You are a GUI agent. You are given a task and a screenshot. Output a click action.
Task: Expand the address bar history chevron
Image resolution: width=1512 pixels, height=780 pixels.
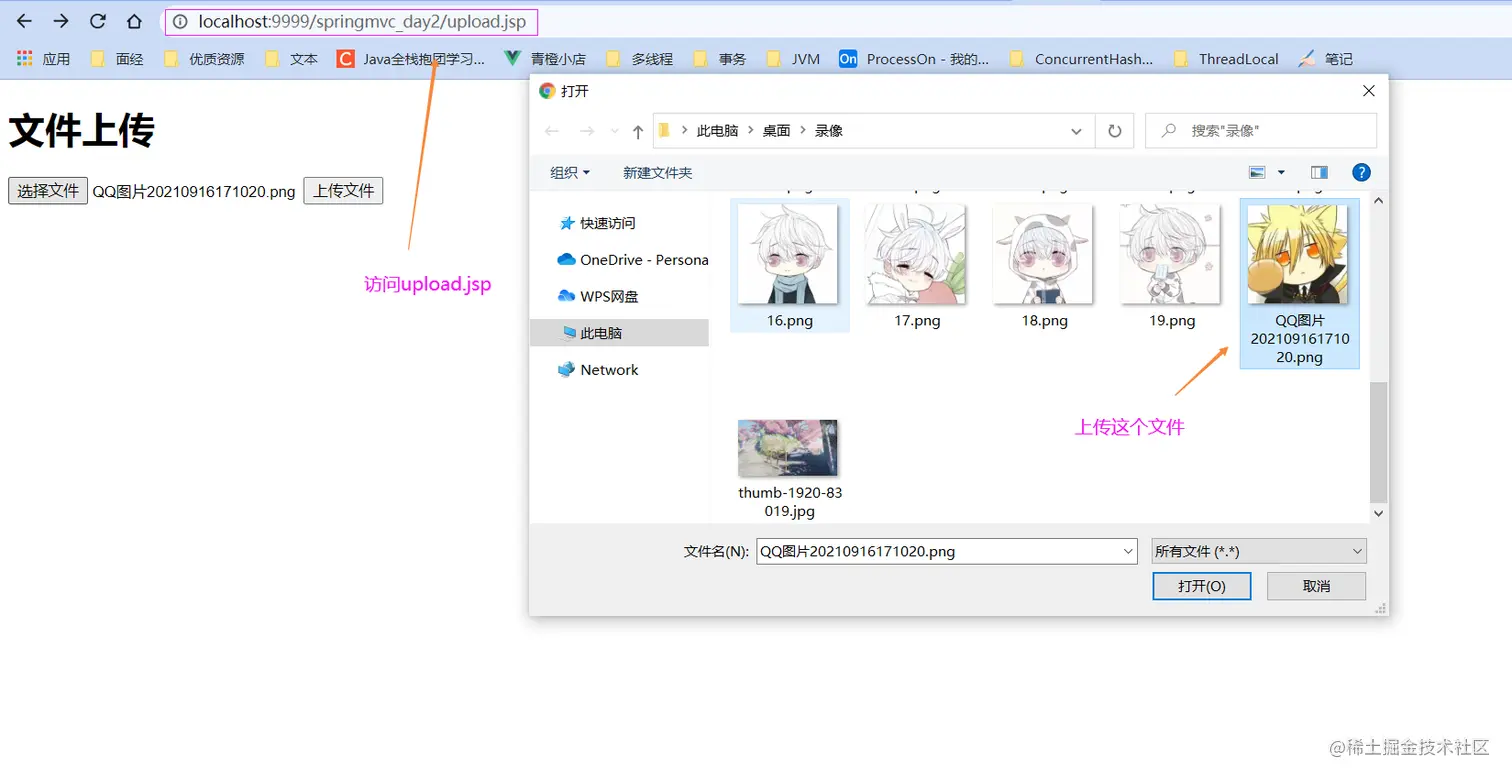click(1076, 130)
